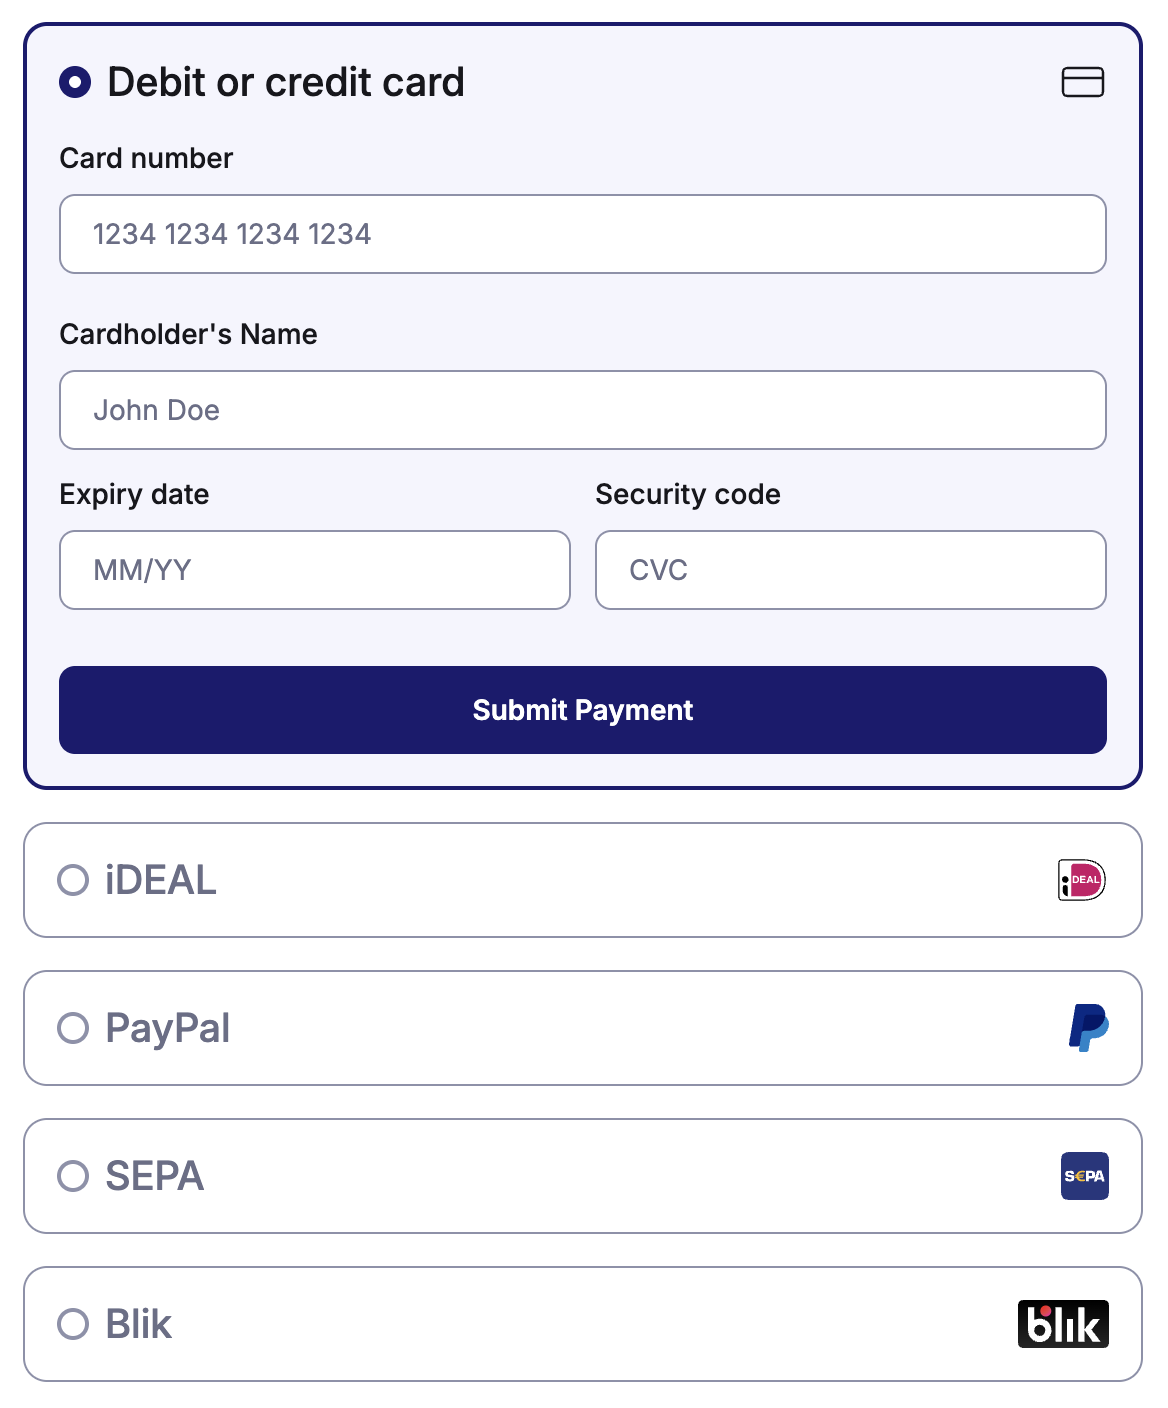Expand the PayPal payment option label
1168x1408 pixels.
(168, 1028)
